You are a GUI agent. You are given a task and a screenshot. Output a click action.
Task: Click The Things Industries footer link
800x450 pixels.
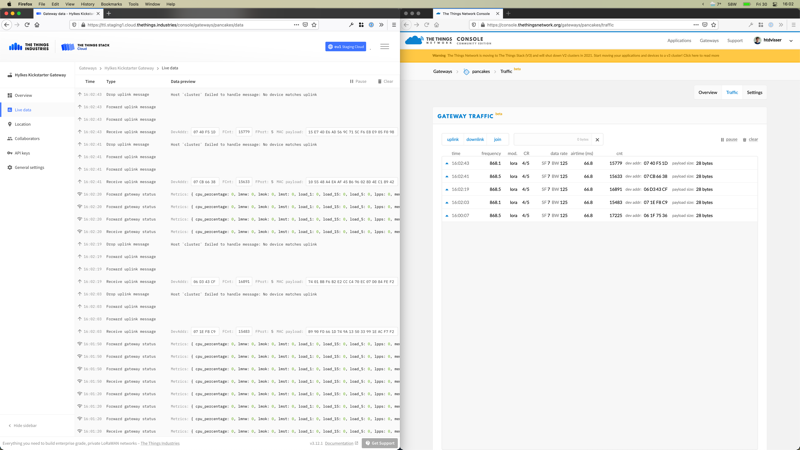160,443
